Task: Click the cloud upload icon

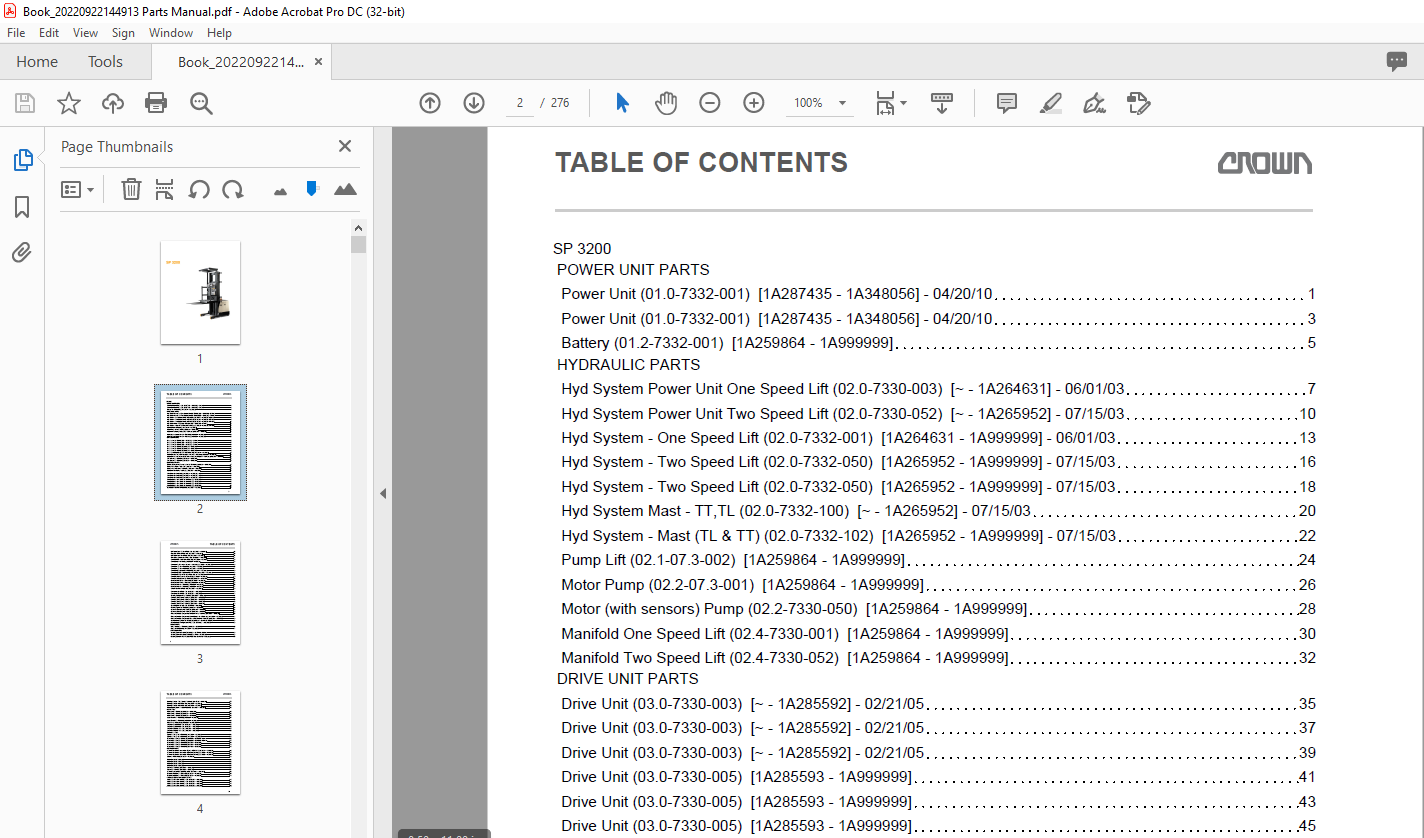Action: tap(113, 103)
